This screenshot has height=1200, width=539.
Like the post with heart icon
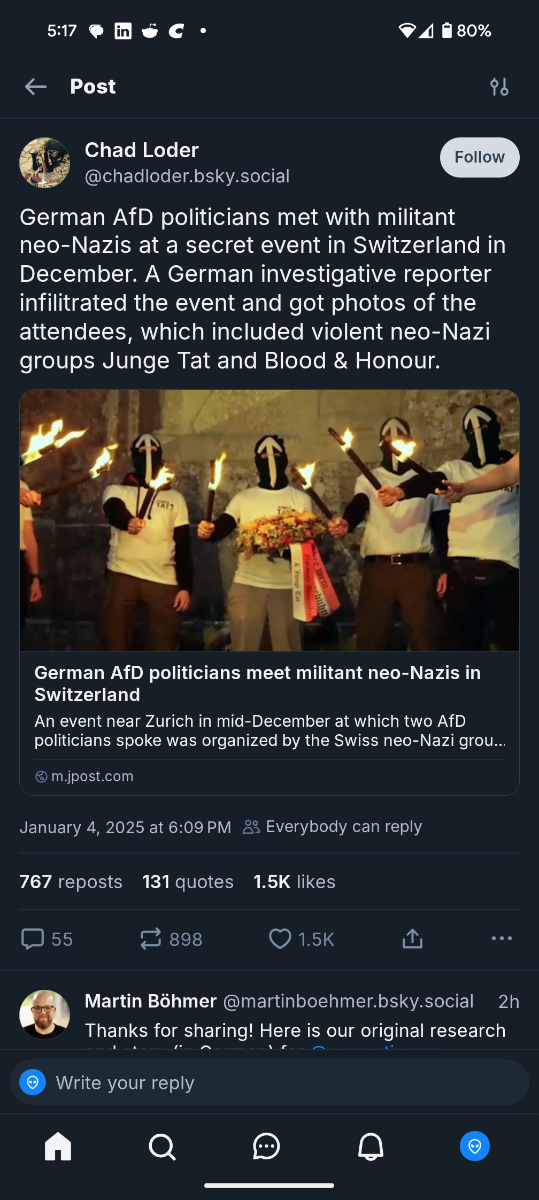(x=281, y=939)
